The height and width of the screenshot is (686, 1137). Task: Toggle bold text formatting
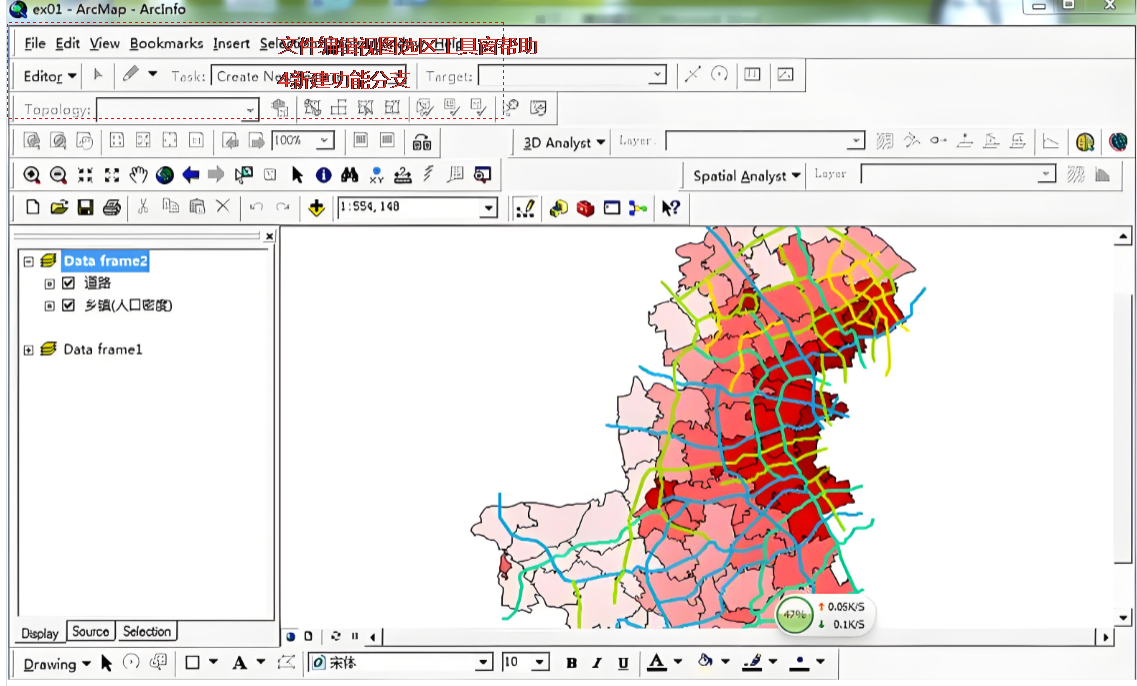[571, 663]
